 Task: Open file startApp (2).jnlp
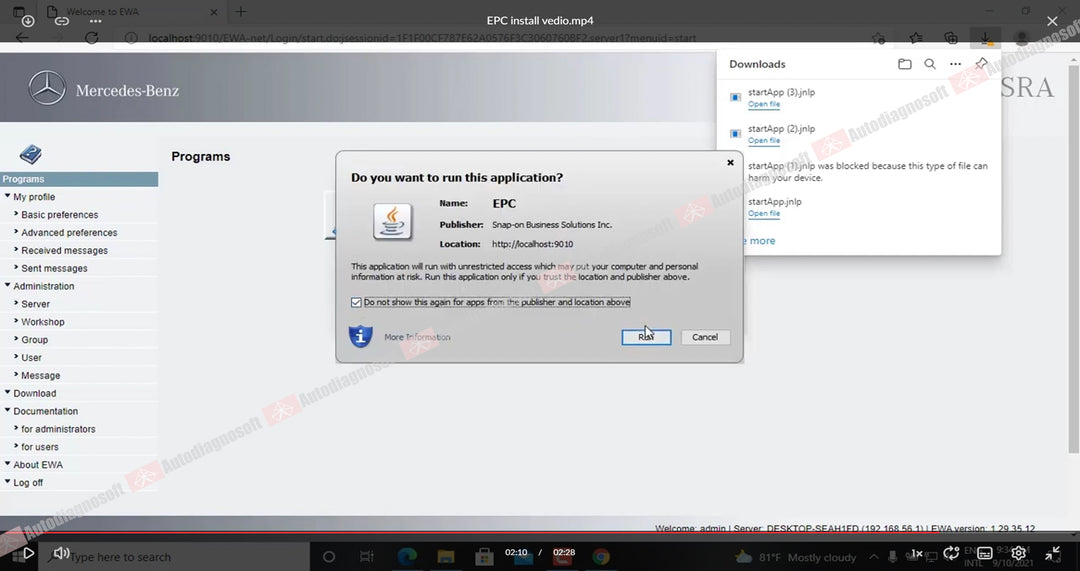[x=764, y=141]
